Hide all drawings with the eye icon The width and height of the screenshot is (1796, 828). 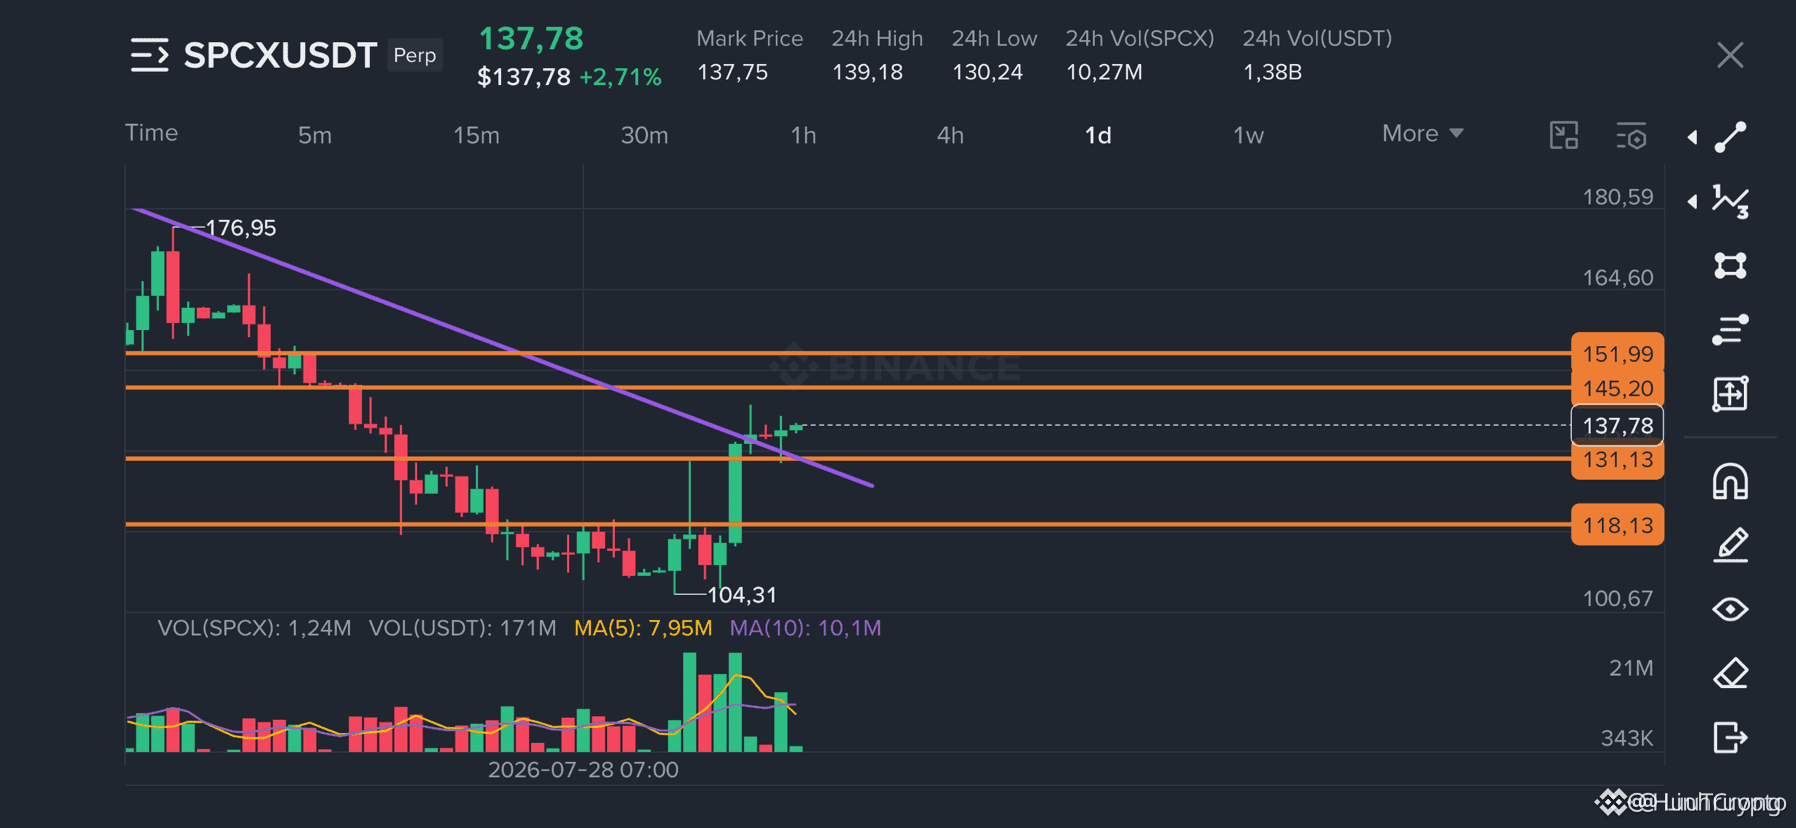coord(1730,609)
